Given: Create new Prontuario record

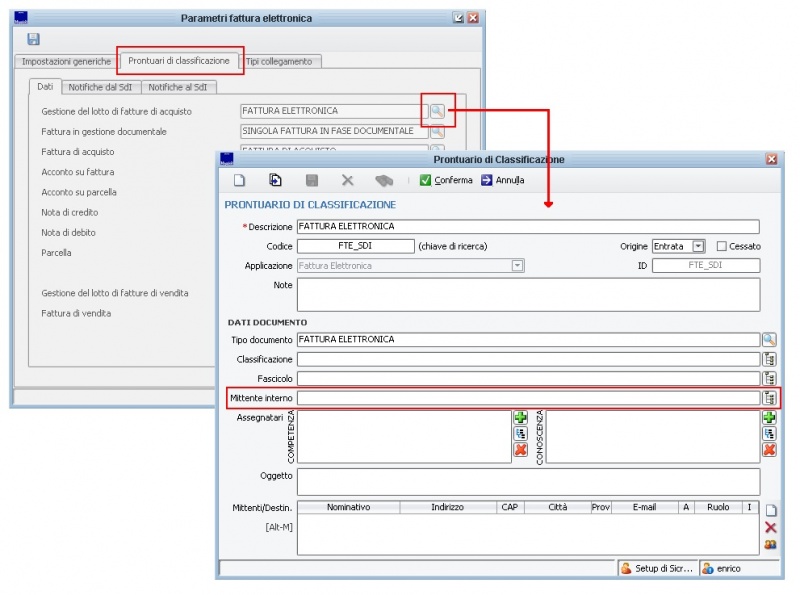Looking at the screenshot, I should [239, 180].
